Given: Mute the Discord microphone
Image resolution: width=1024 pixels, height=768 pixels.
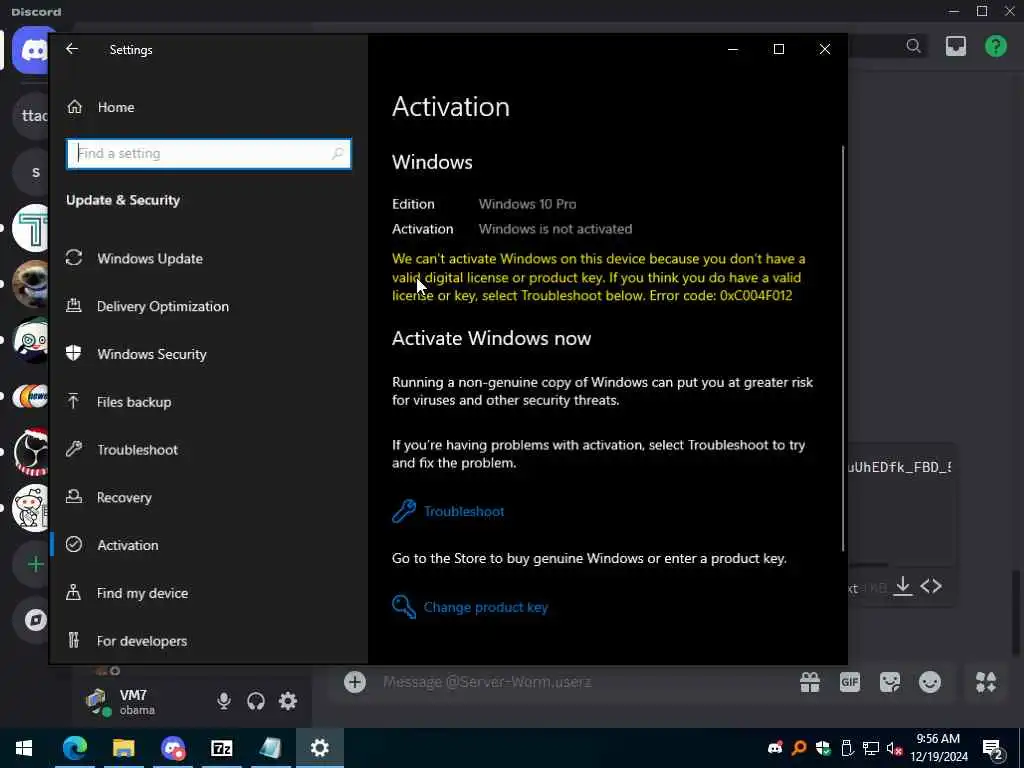Looking at the screenshot, I should pos(224,701).
